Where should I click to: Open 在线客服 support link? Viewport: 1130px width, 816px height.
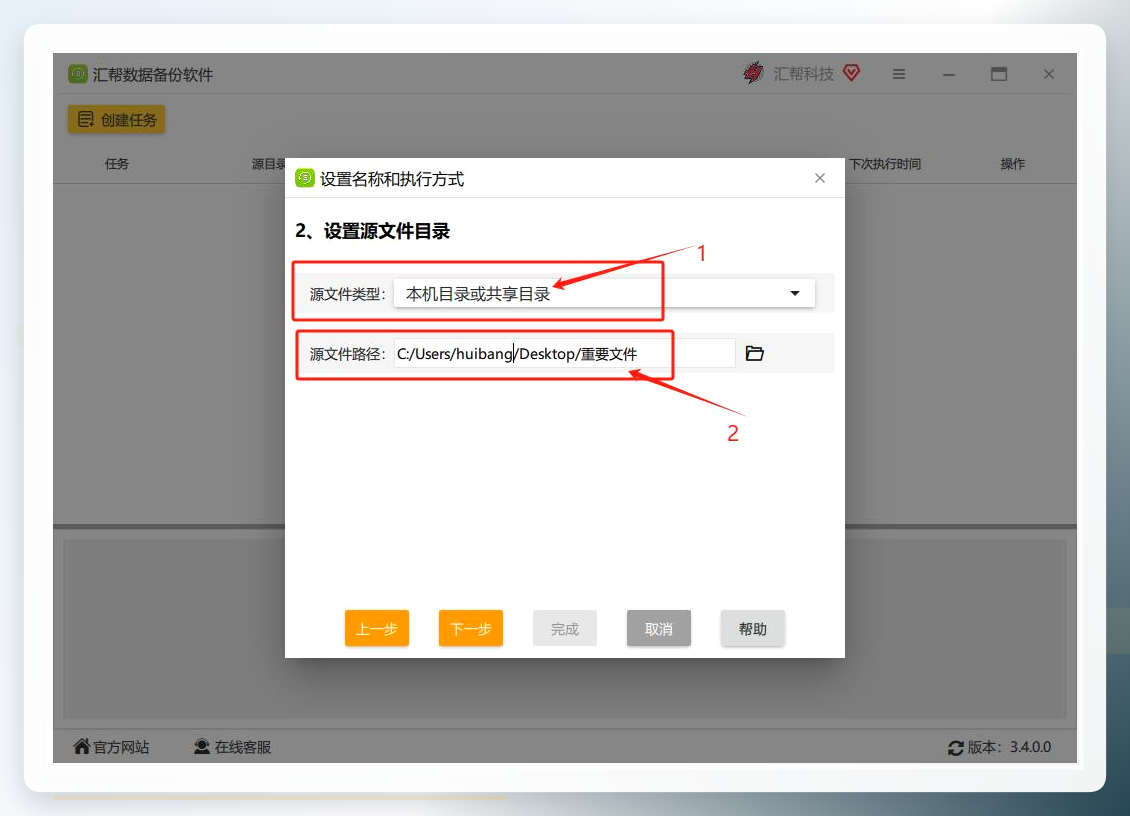click(x=232, y=747)
